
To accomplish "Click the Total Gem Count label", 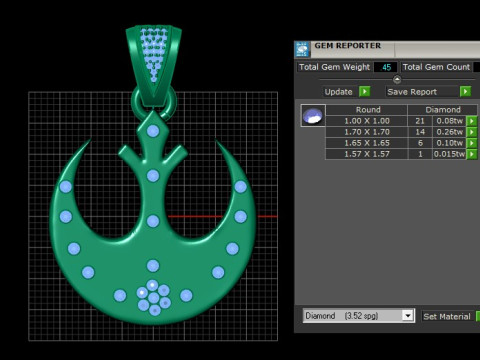I will click(436, 67).
